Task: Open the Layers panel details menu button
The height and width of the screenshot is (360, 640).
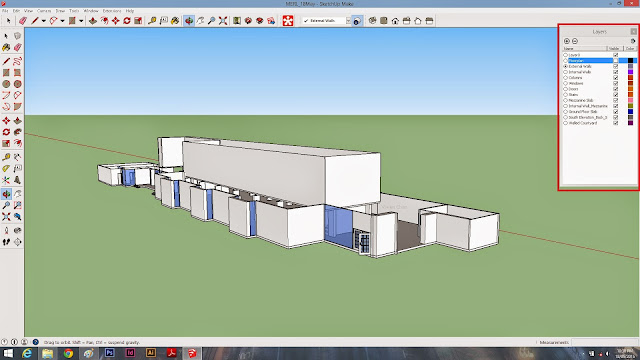Action: 633,41
